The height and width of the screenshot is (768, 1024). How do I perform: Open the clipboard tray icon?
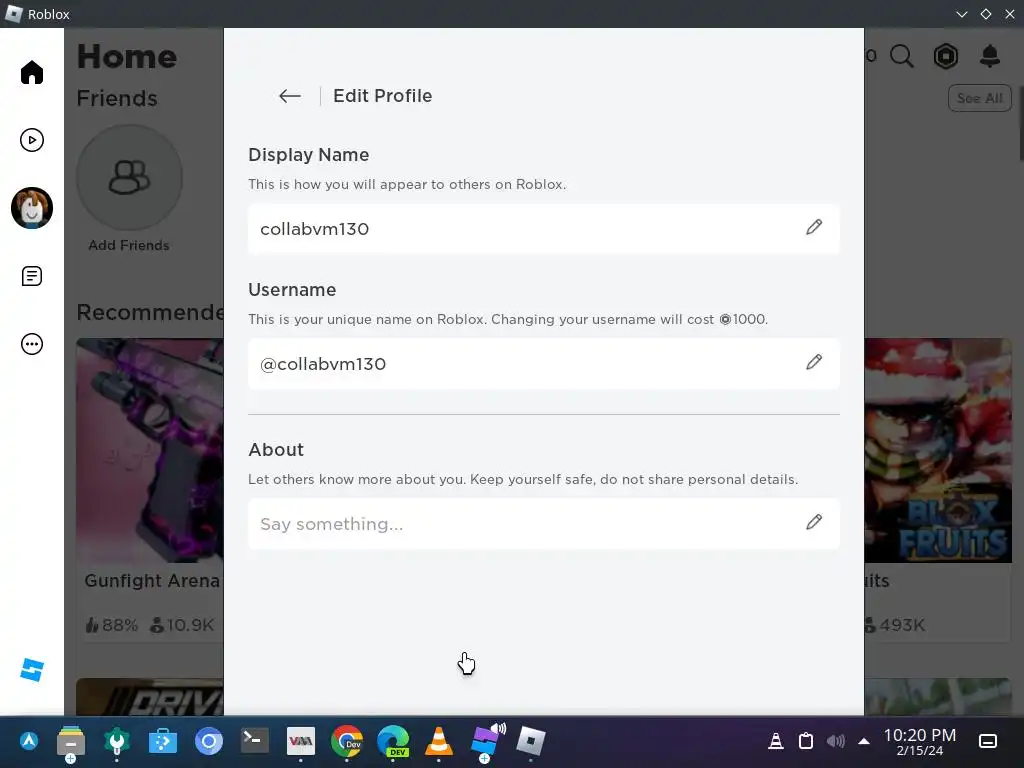pyautogui.click(x=806, y=741)
